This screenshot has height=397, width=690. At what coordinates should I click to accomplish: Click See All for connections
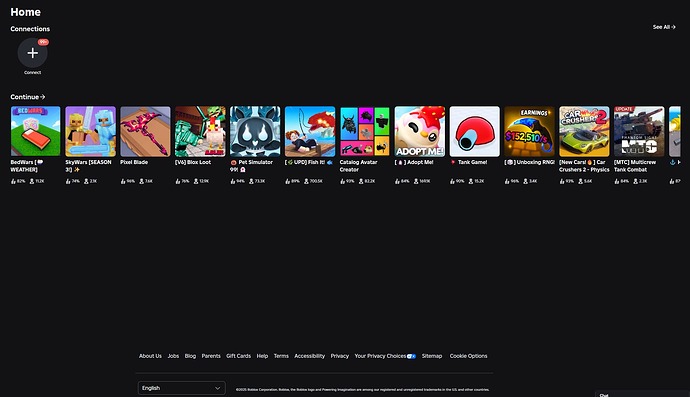[664, 27]
